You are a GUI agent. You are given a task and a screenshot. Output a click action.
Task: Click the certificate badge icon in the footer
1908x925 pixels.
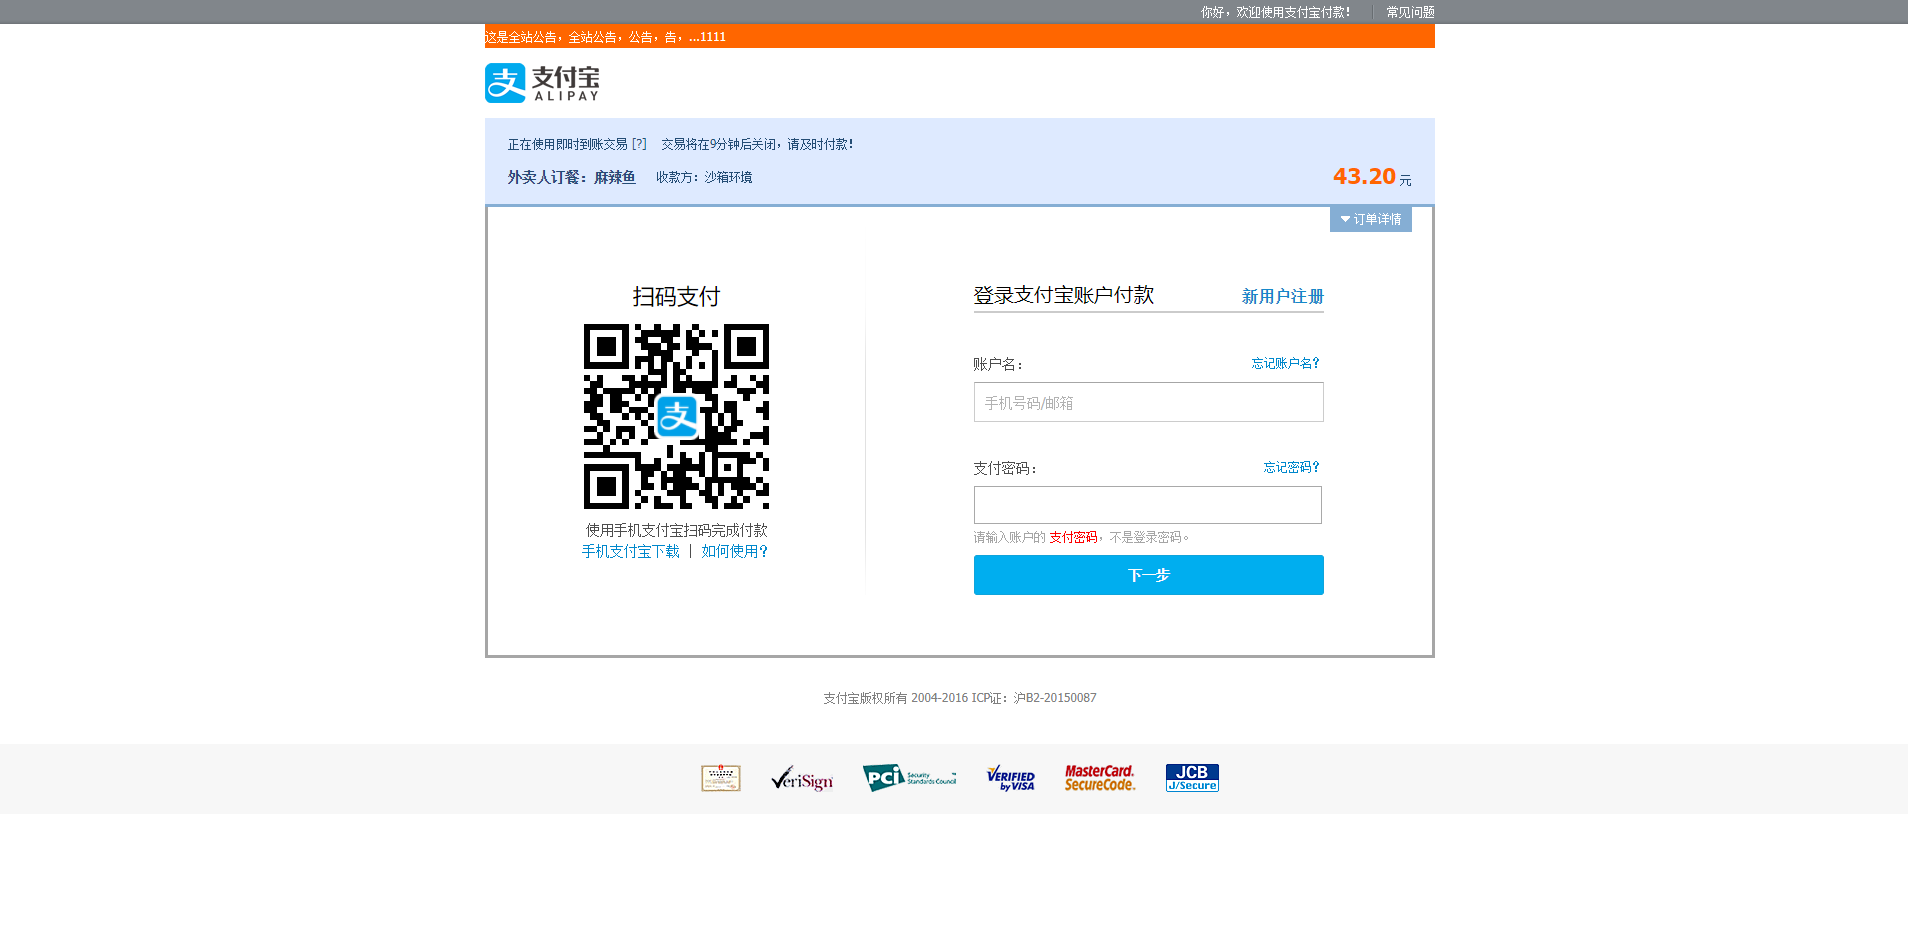pyautogui.click(x=721, y=778)
